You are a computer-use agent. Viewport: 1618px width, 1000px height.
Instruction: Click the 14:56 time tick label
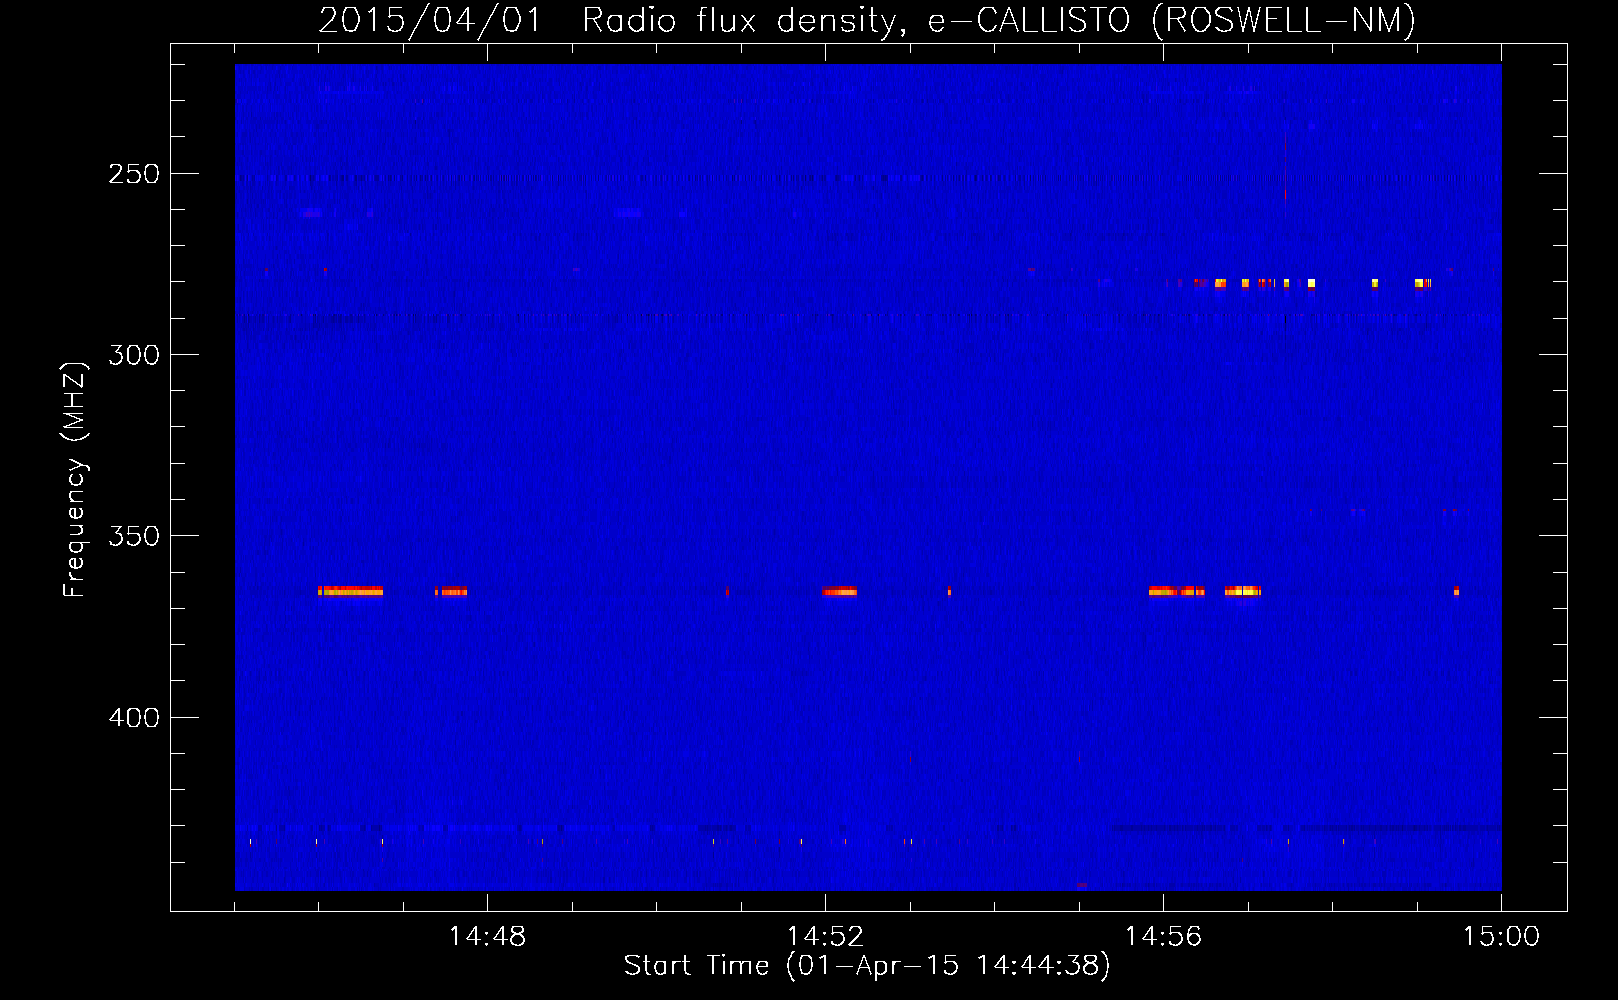coord(1163,937)
